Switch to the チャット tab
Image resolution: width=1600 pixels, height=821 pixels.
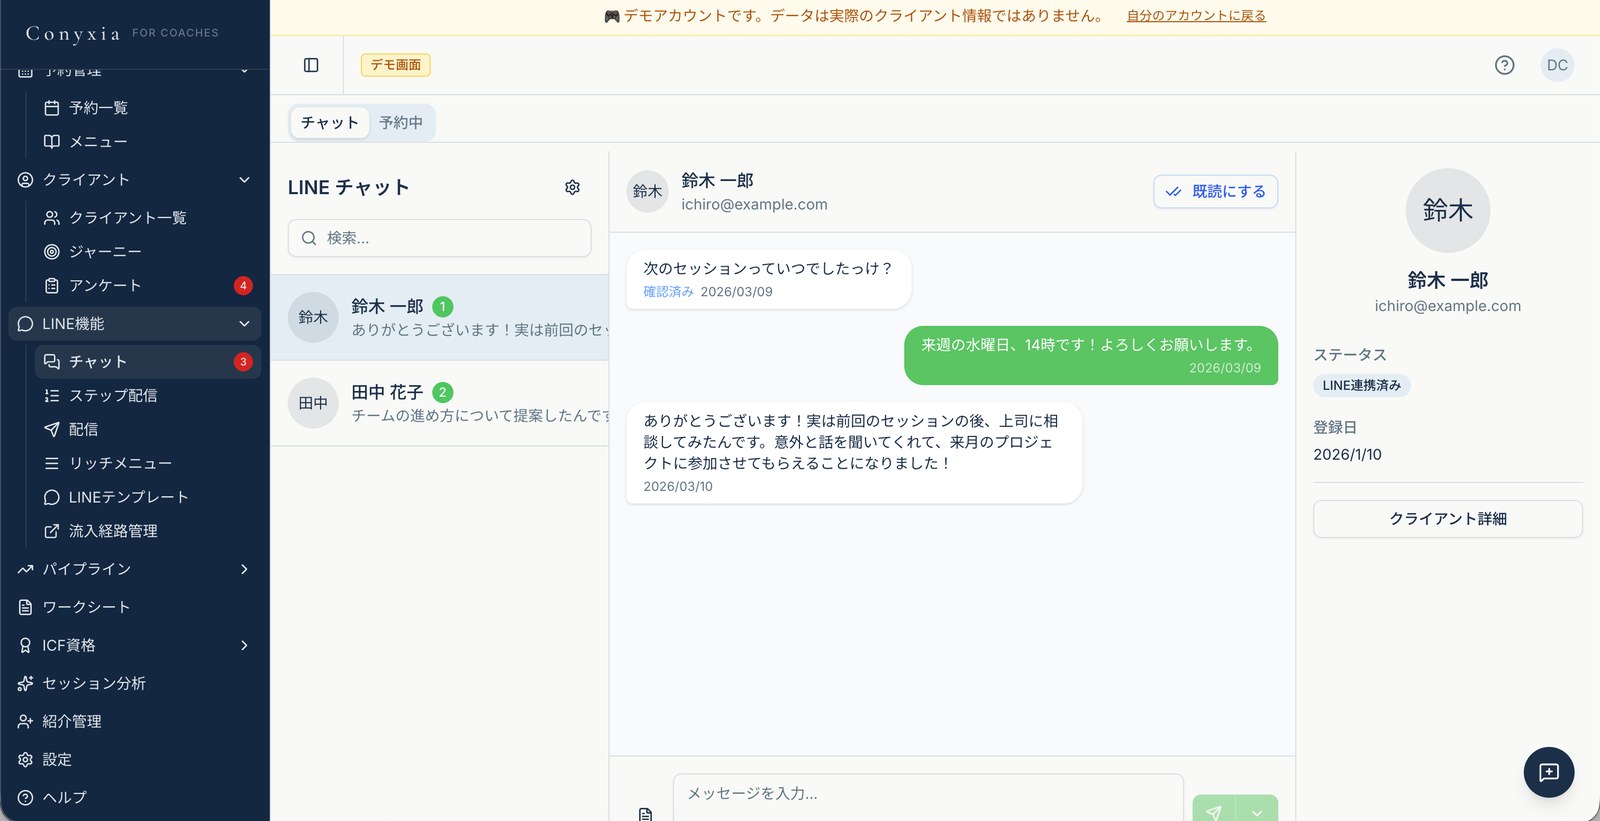click(330, 122)
